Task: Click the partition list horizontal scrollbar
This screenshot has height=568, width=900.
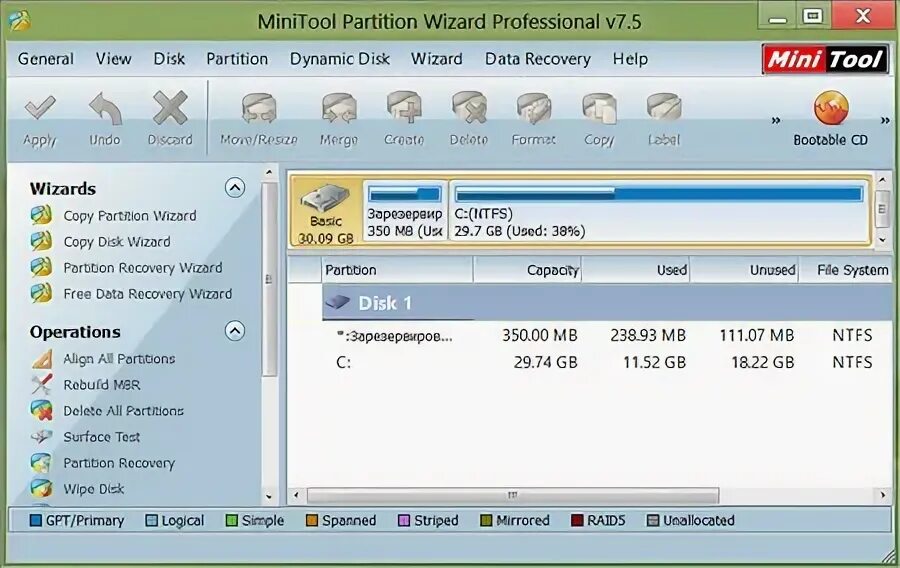Action: [x=513, y=495]
